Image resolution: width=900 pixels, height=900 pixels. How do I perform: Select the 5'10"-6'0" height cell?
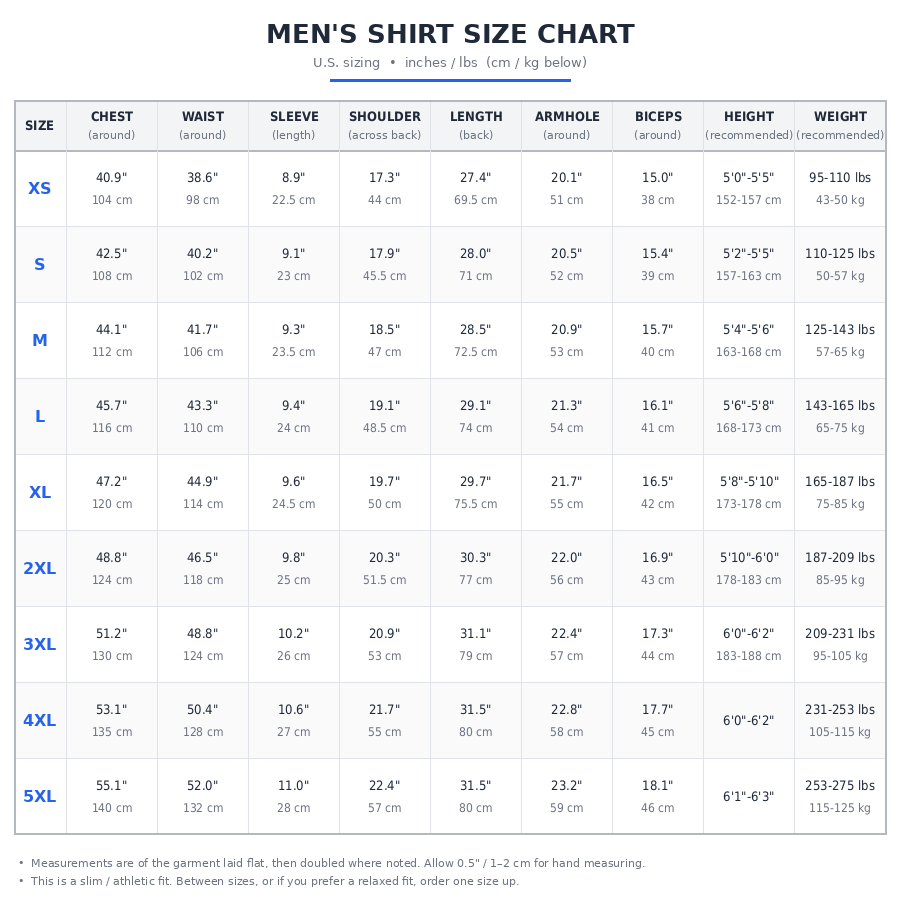(x=749, y=569)
